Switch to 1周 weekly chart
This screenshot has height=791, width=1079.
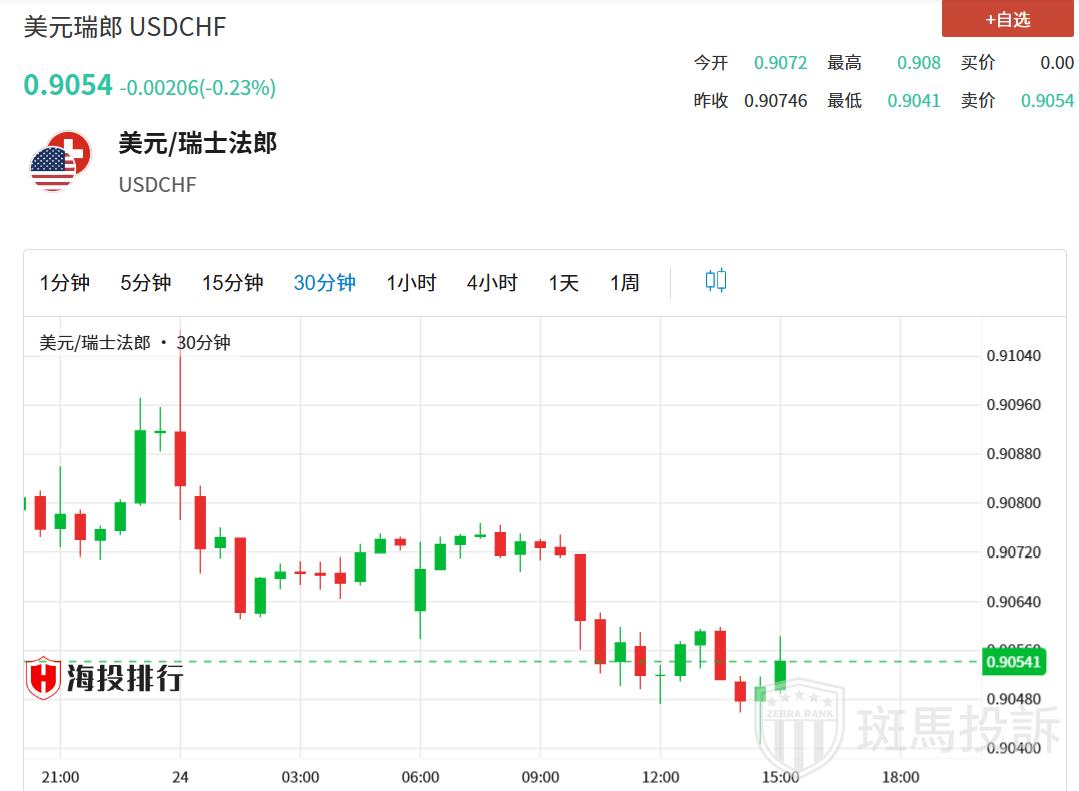624,283
